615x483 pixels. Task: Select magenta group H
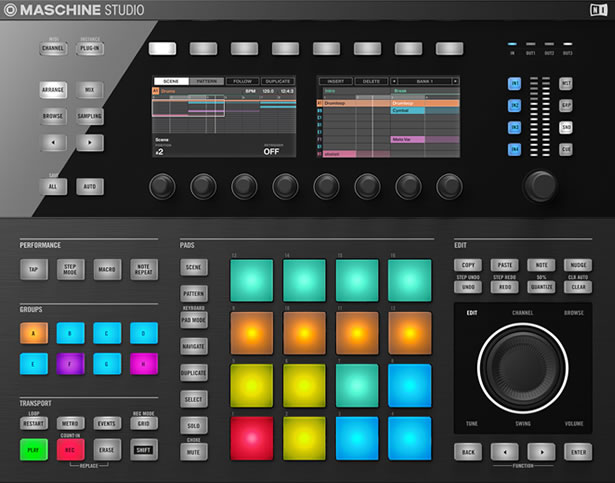(x=144, y=364)
